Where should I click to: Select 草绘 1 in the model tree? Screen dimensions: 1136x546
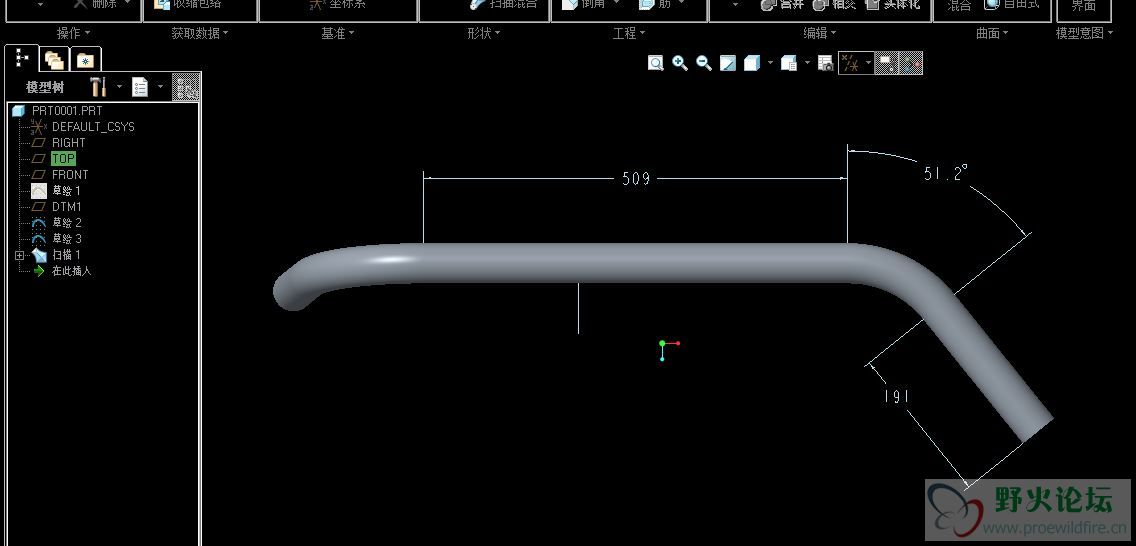pyautogui.click(x=66, y=190)
